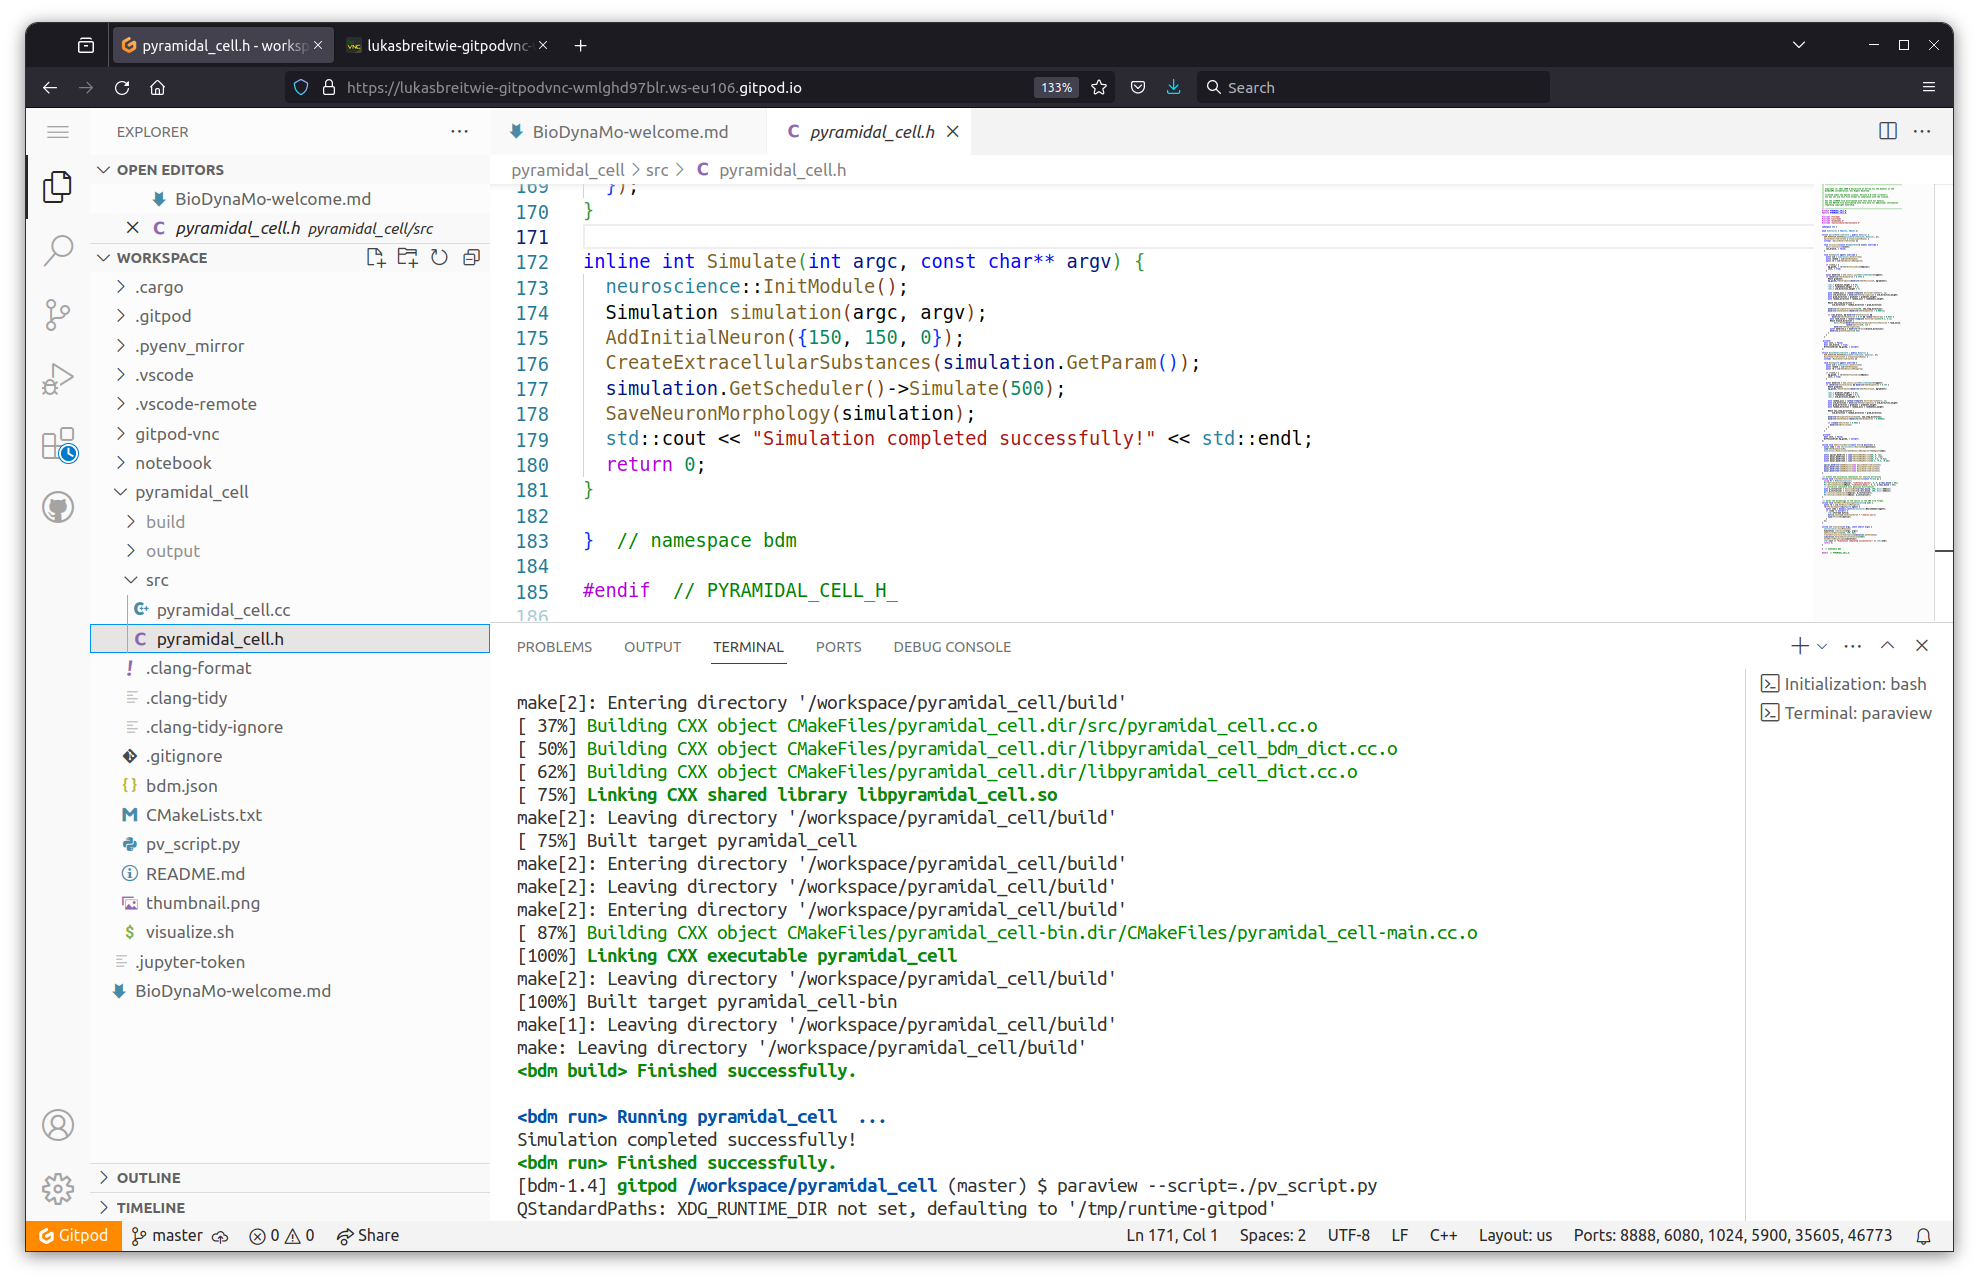The image size is (1979, 1280).
Task: Click the code minimap overview
Action: point(1861,370)
